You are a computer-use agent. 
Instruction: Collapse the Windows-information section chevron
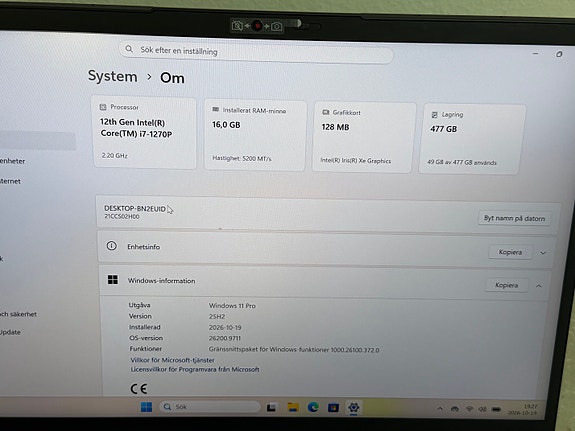(539, 286)
